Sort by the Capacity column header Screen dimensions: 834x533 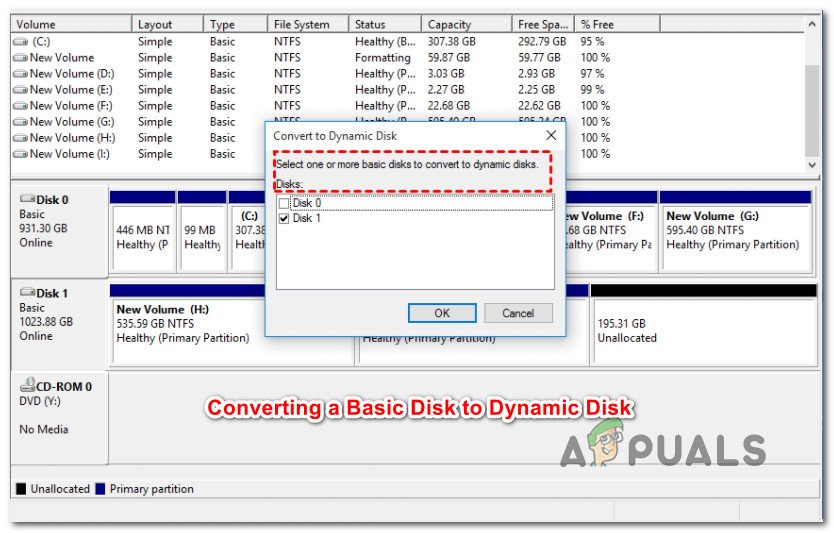pyautogui.click(x=467, y=24)
